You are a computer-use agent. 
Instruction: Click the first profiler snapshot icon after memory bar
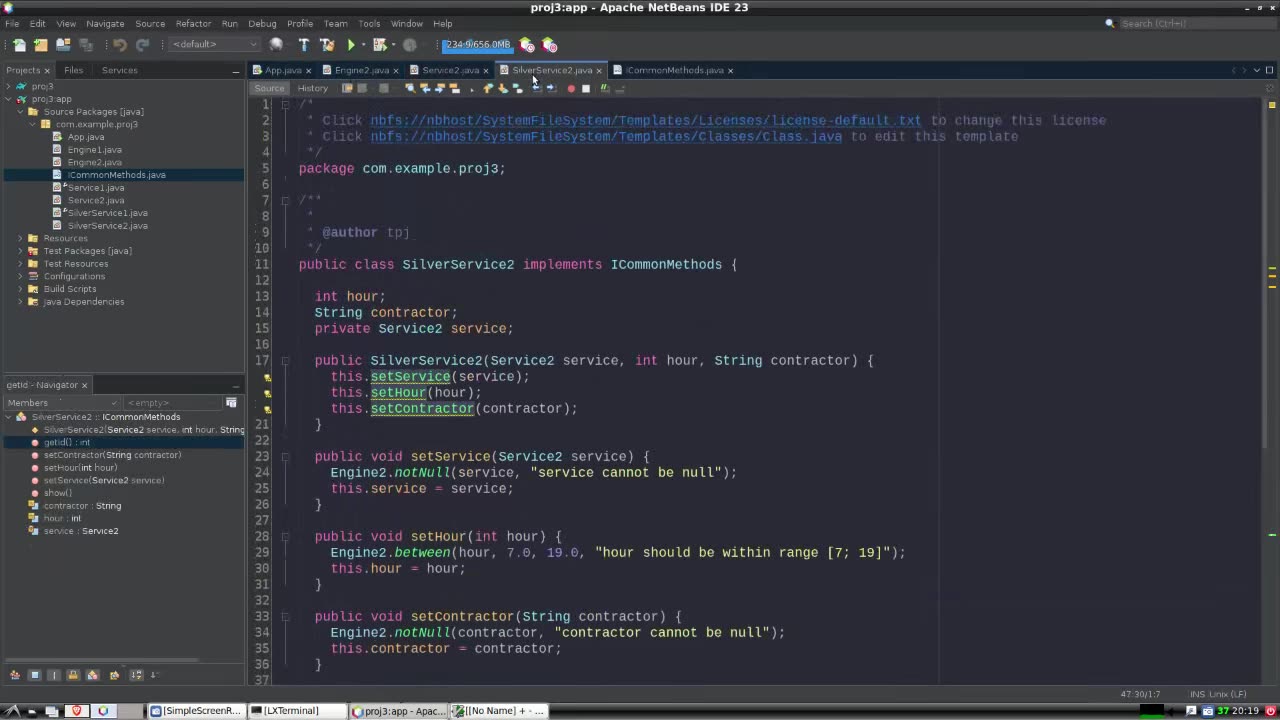point(527,45)
